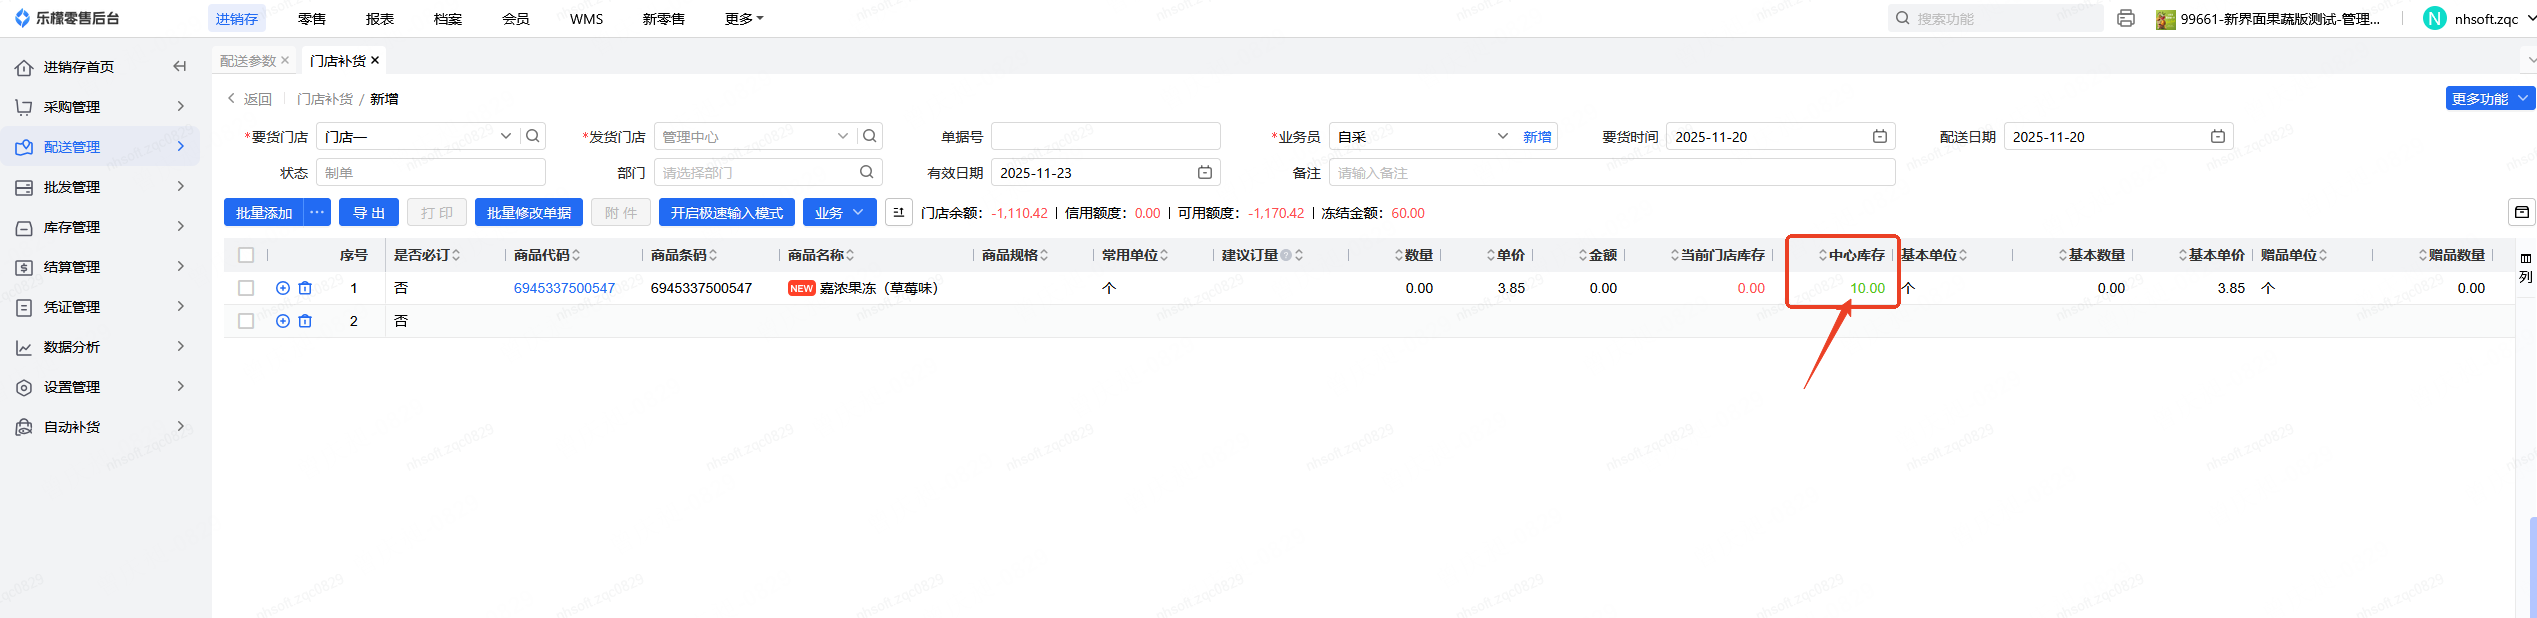The height and width of the screenshot is (618, 2537).
Task: Close the 配送参数 tab
Action: [285, 60]
